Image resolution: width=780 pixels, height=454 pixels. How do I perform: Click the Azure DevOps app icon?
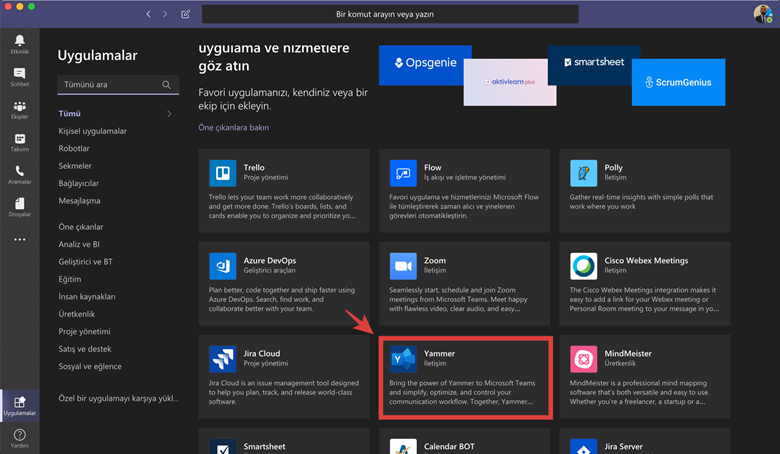[x=222, y=266]
